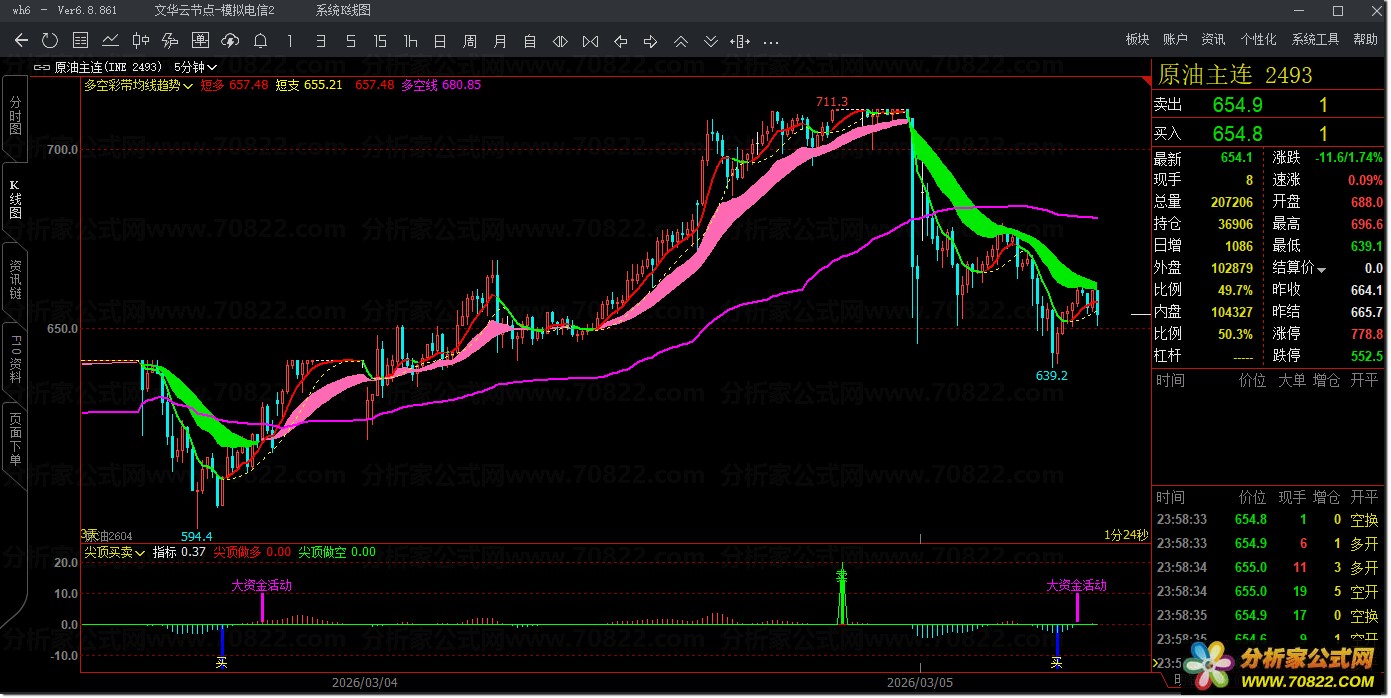Click the expand chart bow-tie icon

coord(590,41)
